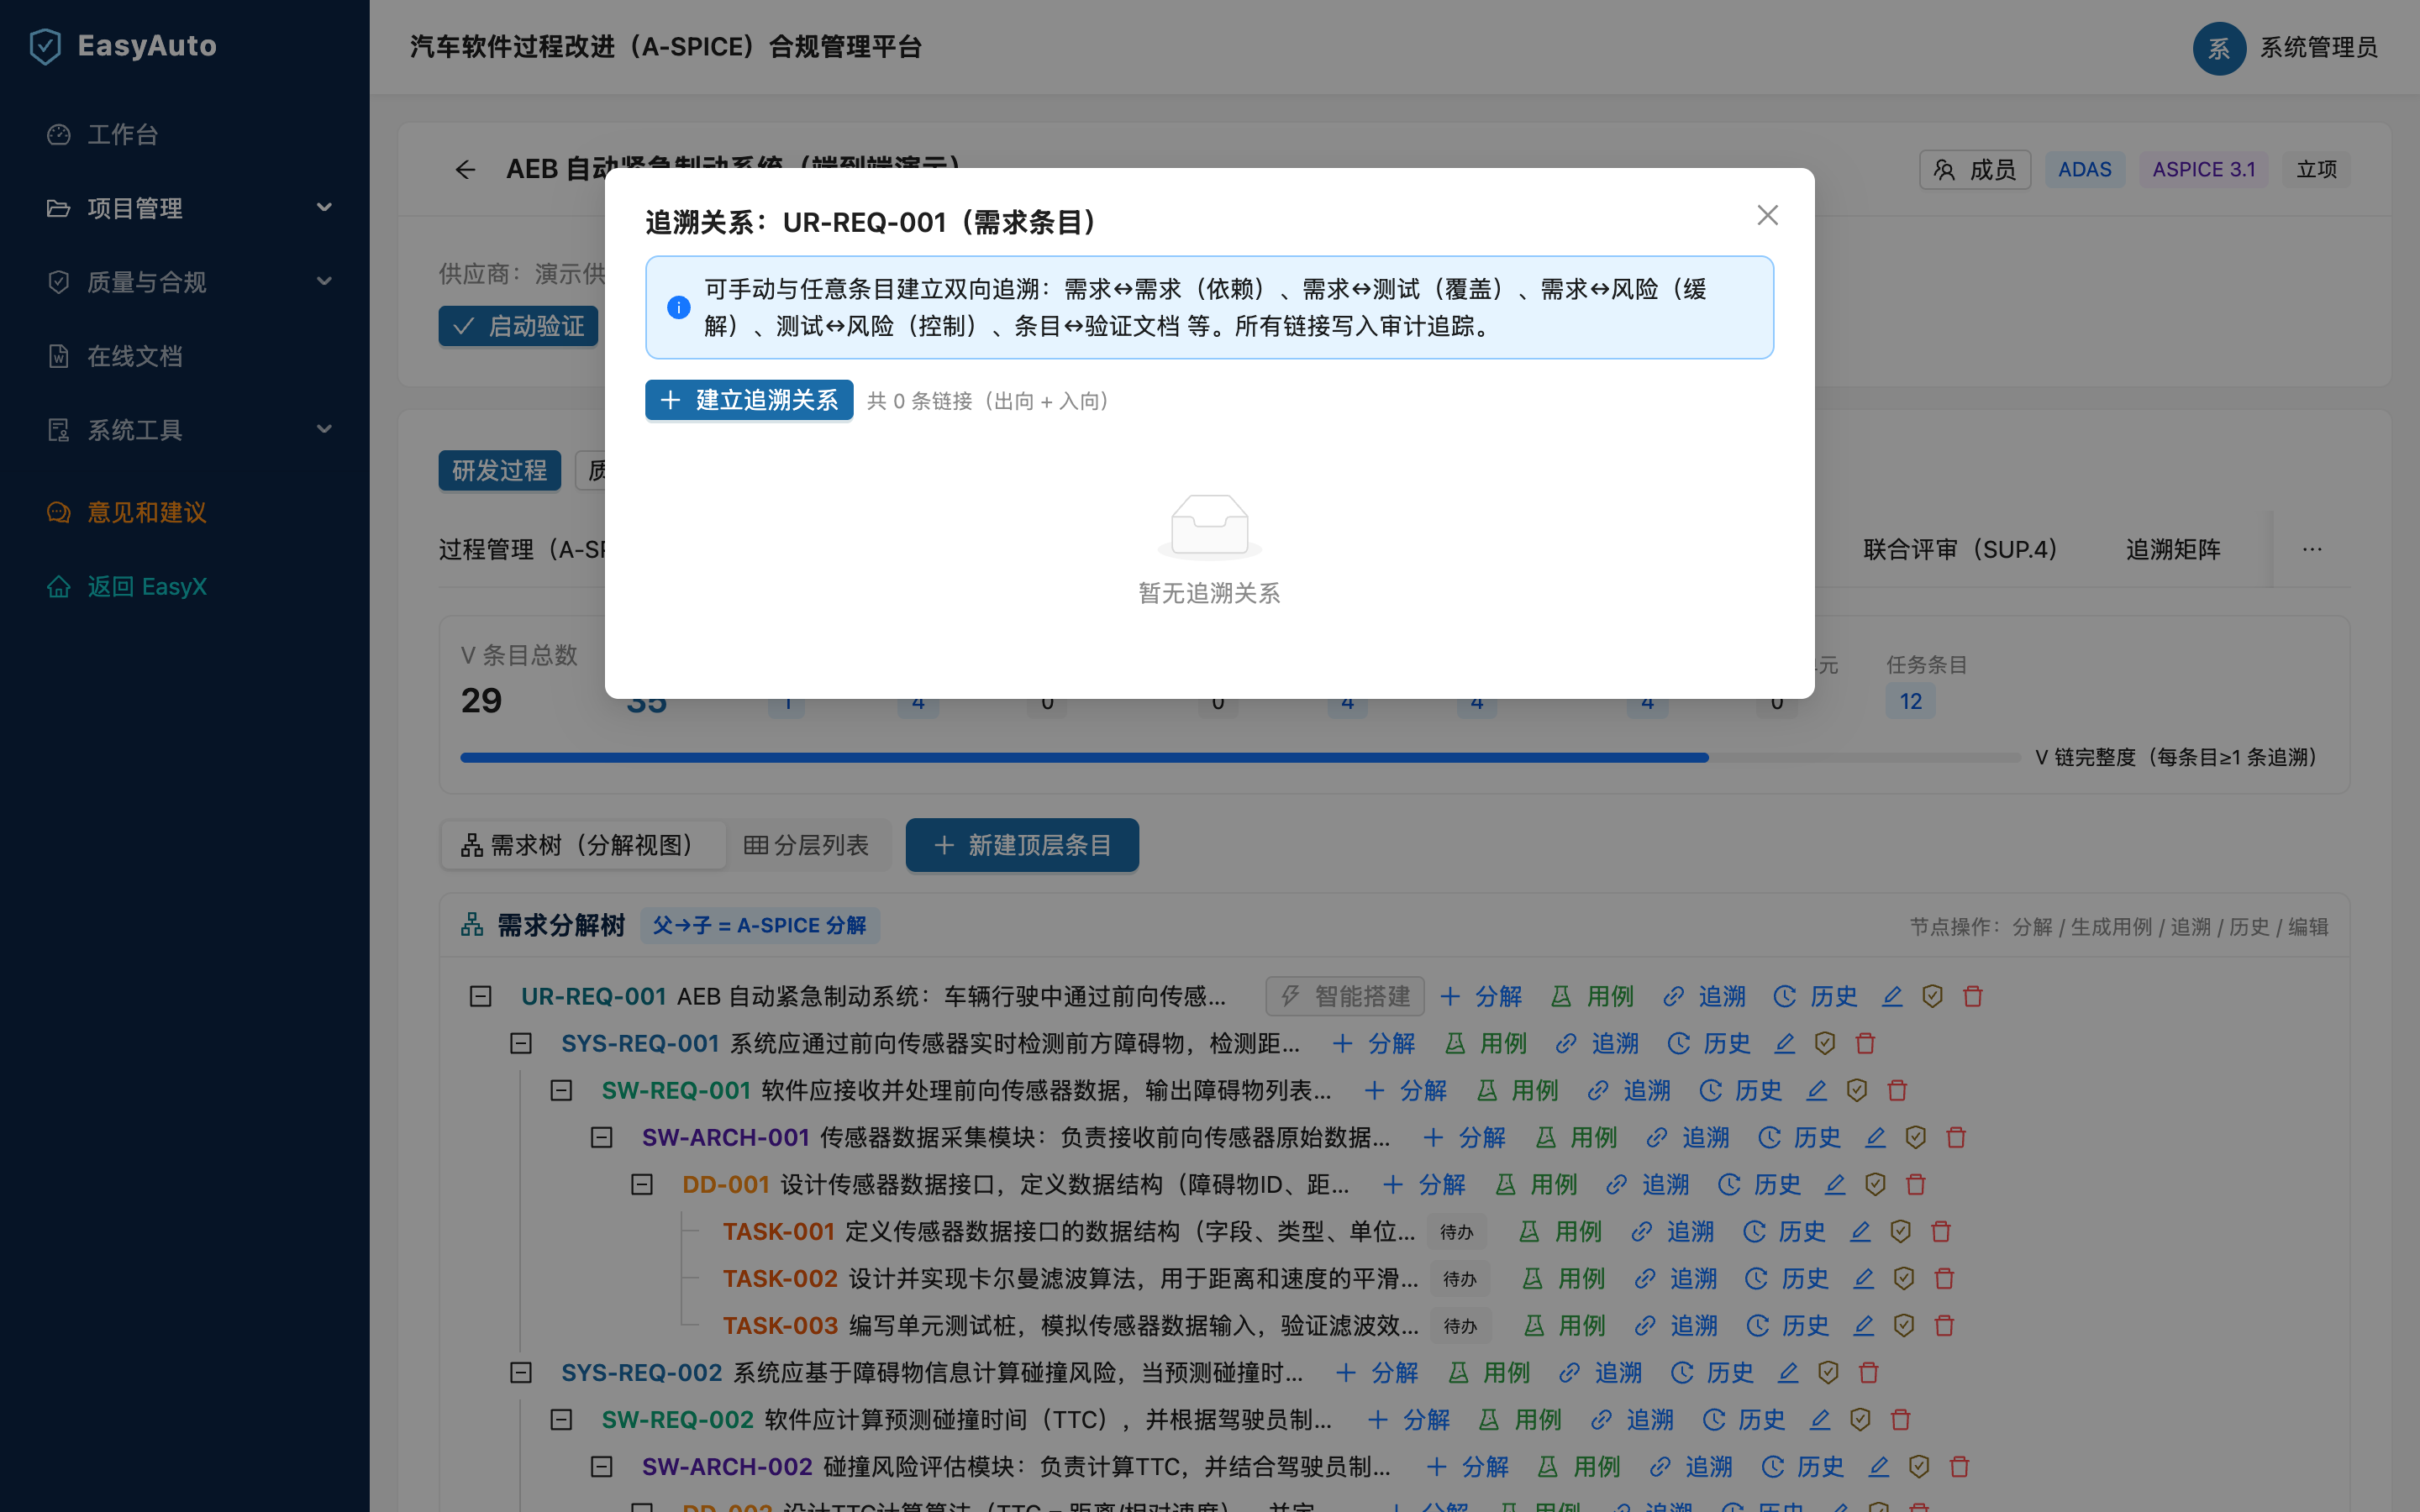Select 需求树（分解视图）view

(583, 845)
